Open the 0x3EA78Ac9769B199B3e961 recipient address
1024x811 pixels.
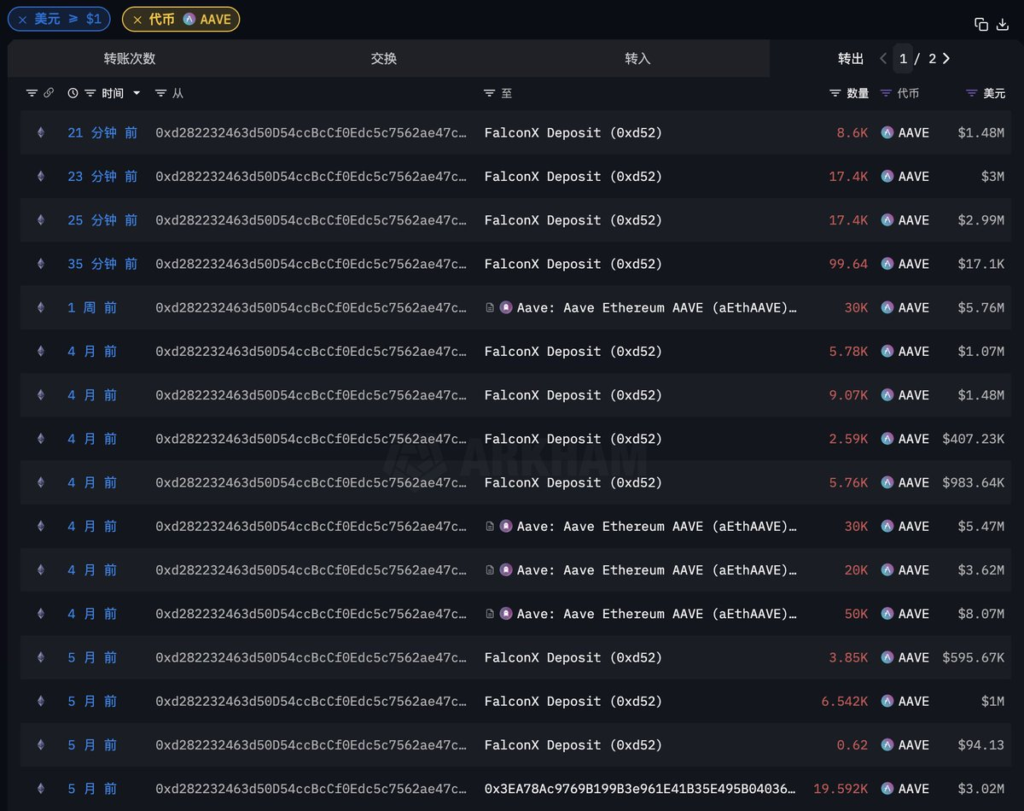click(x=640, y=789)
